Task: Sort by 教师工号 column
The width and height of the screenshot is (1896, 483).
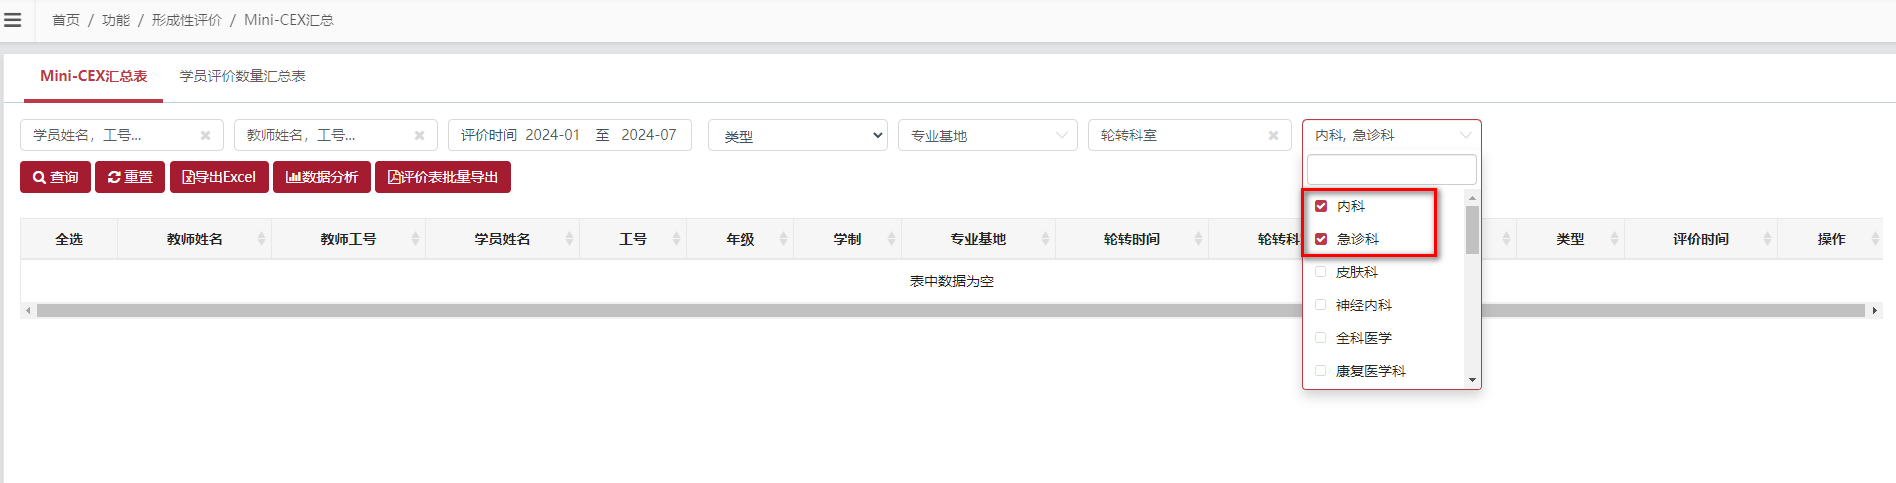Action: tap(349, 239)
